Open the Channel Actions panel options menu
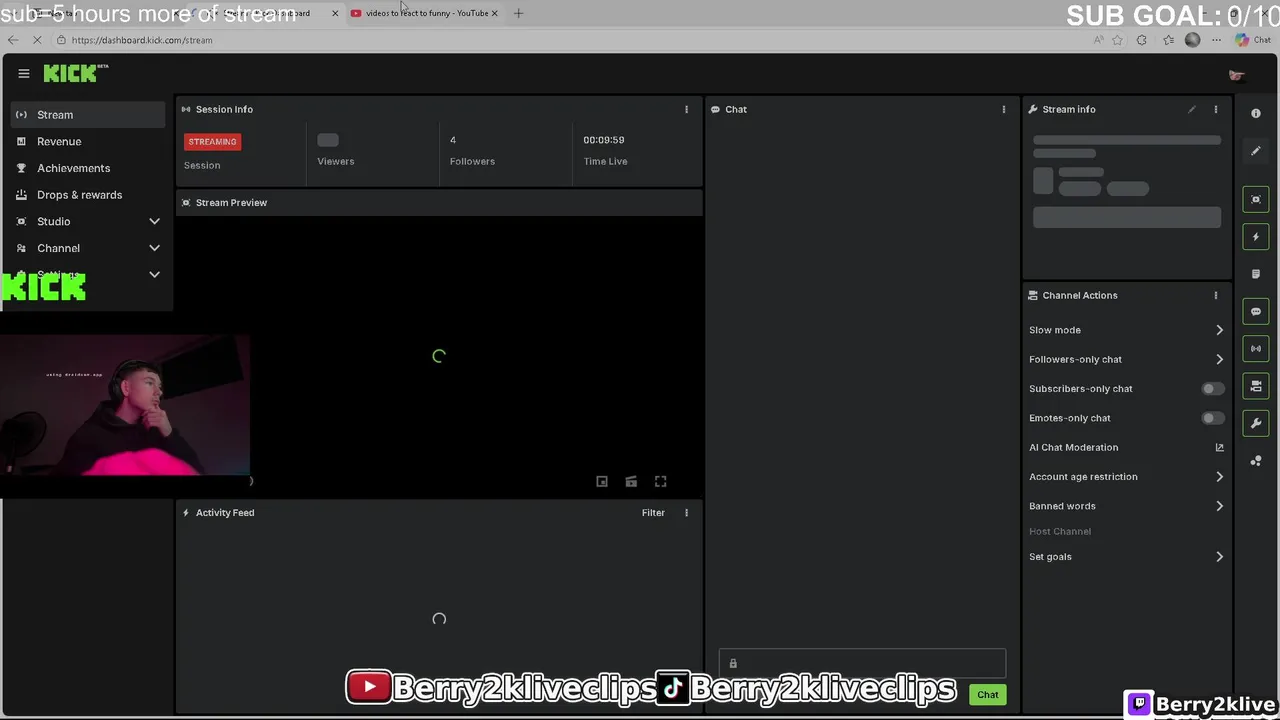1280x720 pixels. pos(1216,295)
